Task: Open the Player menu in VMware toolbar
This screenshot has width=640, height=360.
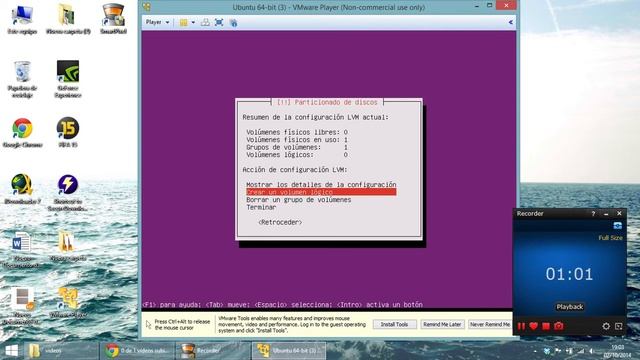Action: tap(158, 22)
